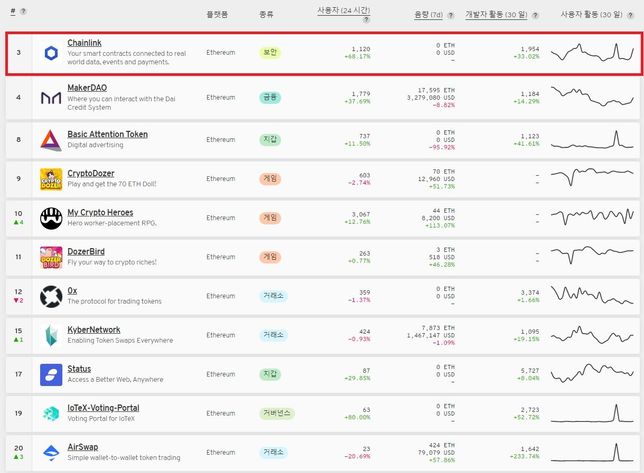Click the 0x protocol logo
This screenshot has width=644, height=473.
click(51, 296)
